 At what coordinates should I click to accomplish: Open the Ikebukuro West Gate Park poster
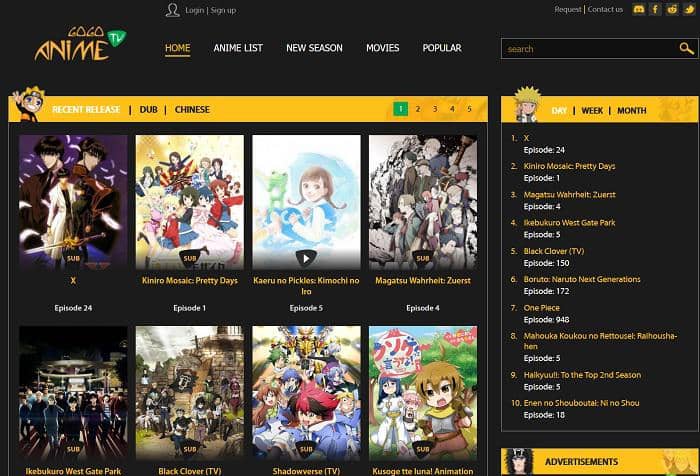coord(73,393)
